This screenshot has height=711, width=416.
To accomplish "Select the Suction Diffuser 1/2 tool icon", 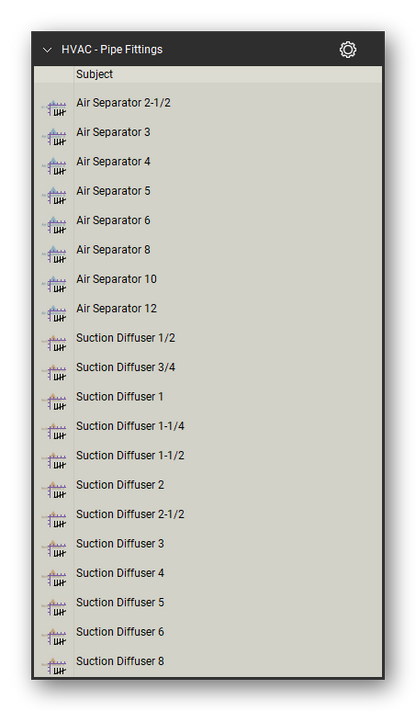I will (54, 343).
